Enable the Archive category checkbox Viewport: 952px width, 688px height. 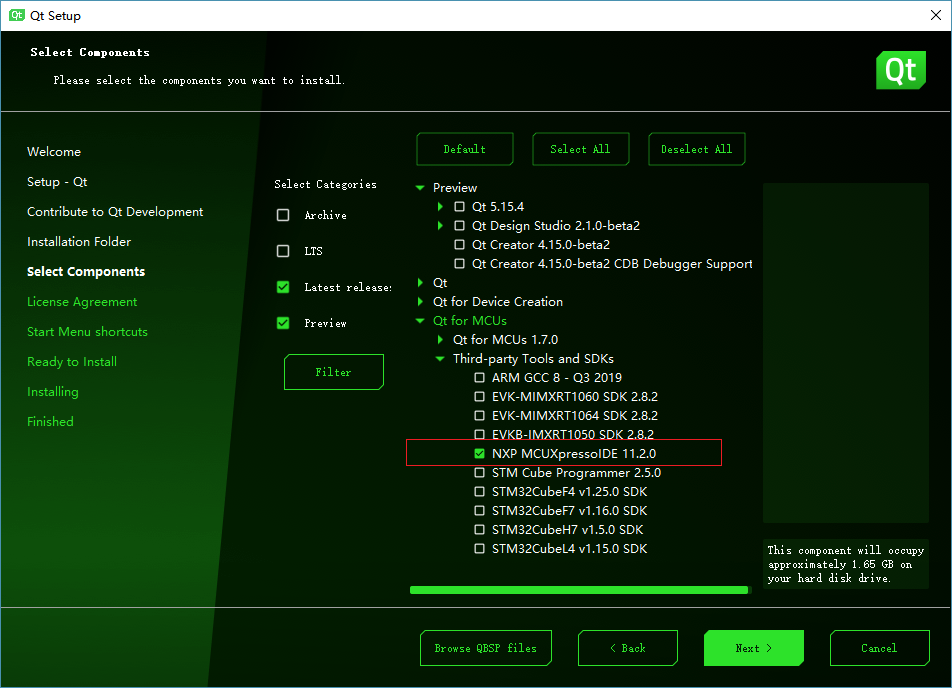[x=283, y=215]
